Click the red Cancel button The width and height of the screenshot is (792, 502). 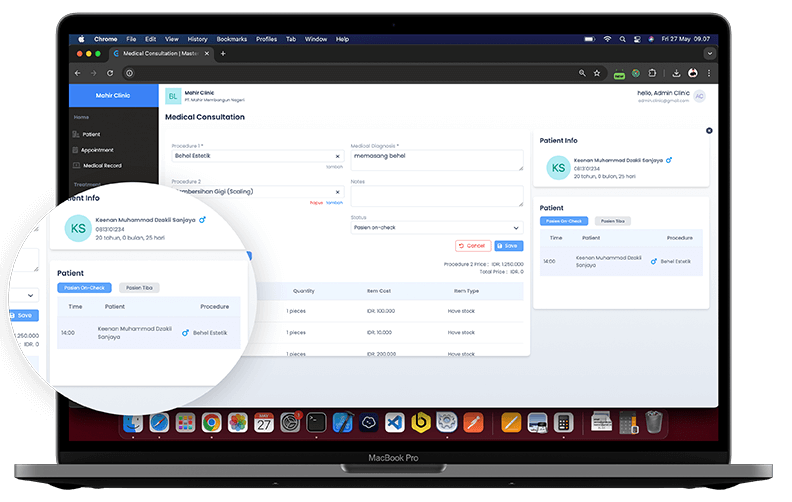[x=472, y=245]
